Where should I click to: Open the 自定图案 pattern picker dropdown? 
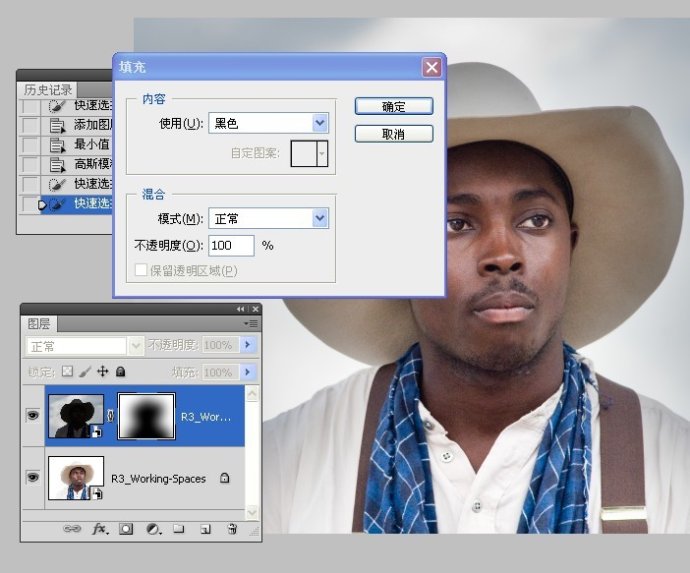(x=322, y=154)
